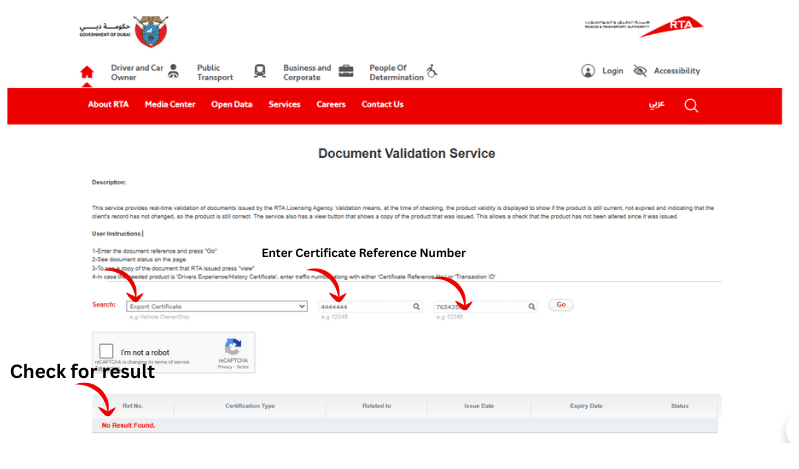799x469 pixels.
Task: Click the Ref.No. column header
Action: tap(132, 406)
